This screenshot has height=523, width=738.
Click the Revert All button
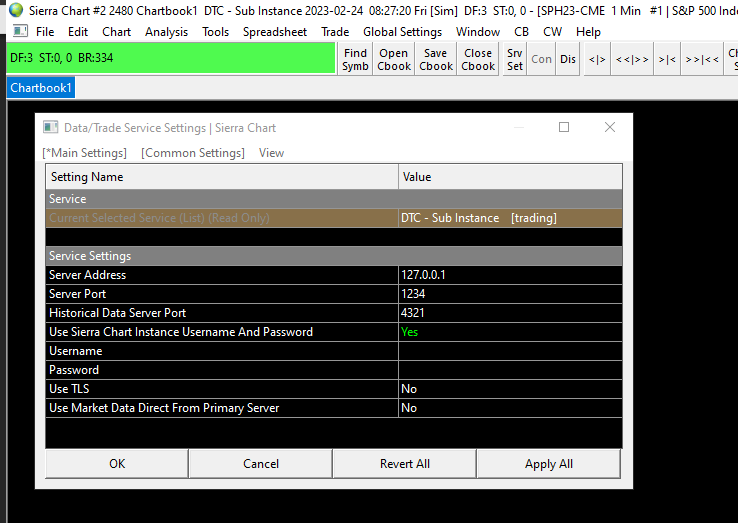405,464
